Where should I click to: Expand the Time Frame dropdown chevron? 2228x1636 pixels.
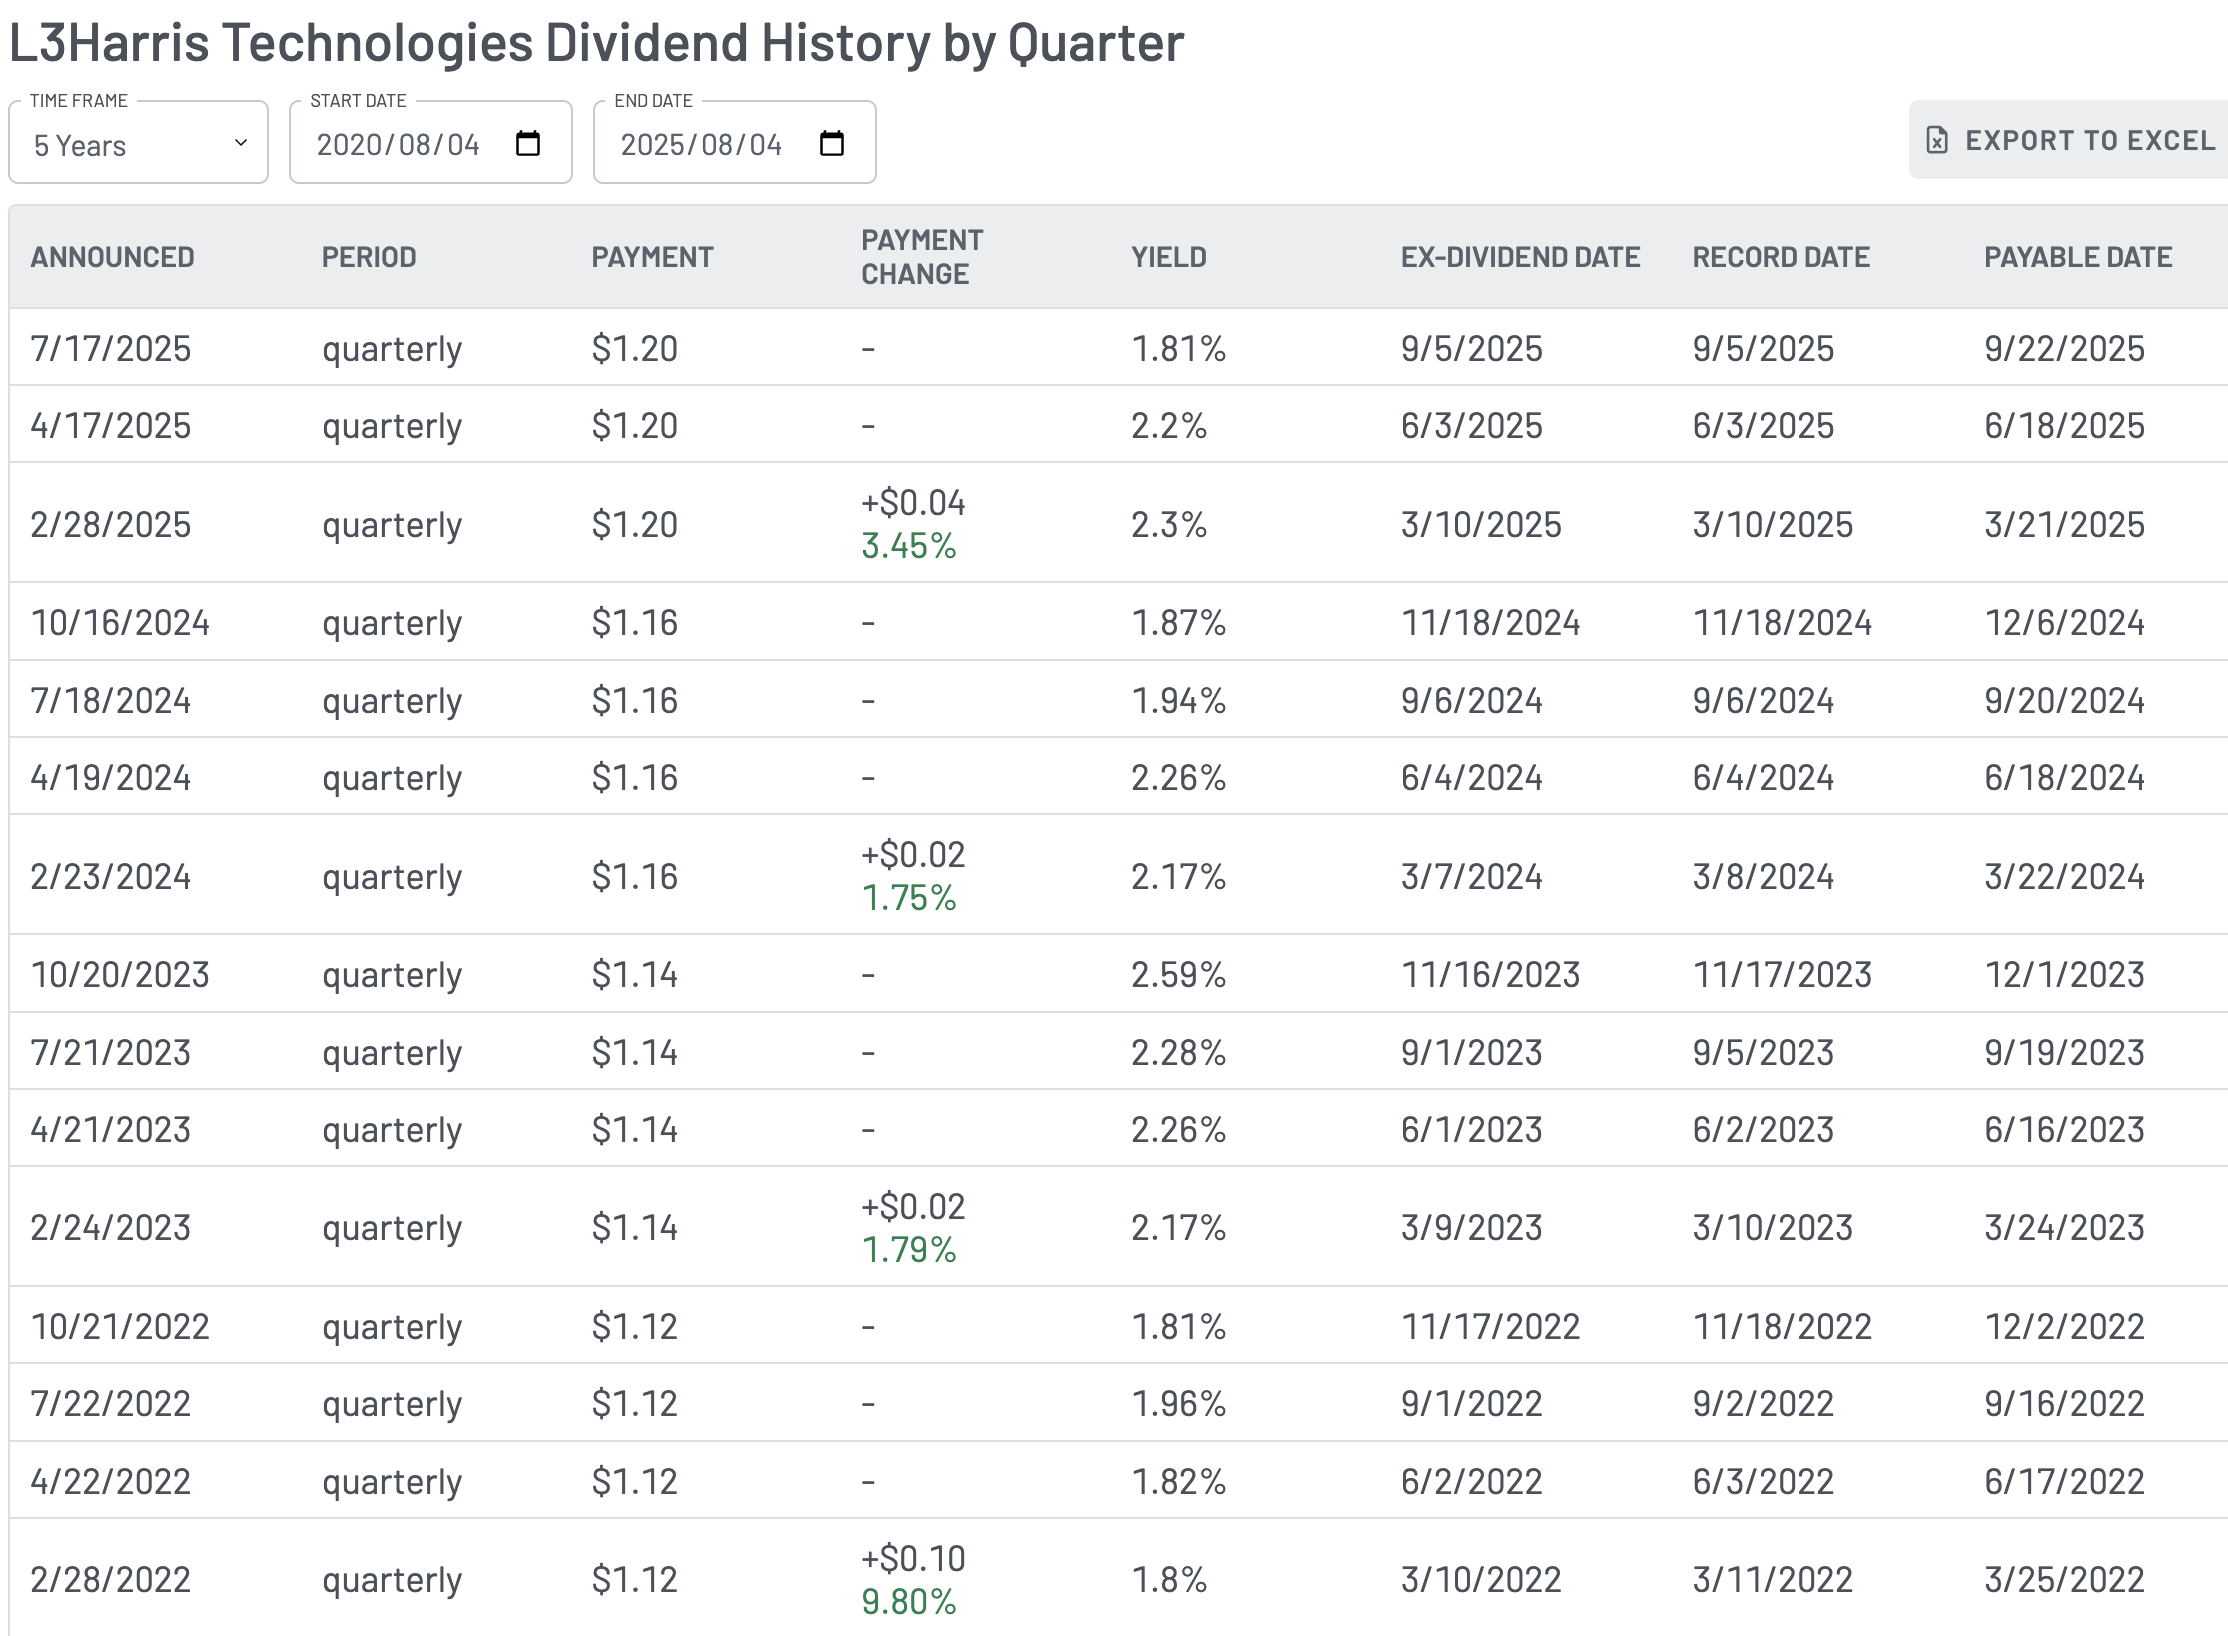pos(241,143)
